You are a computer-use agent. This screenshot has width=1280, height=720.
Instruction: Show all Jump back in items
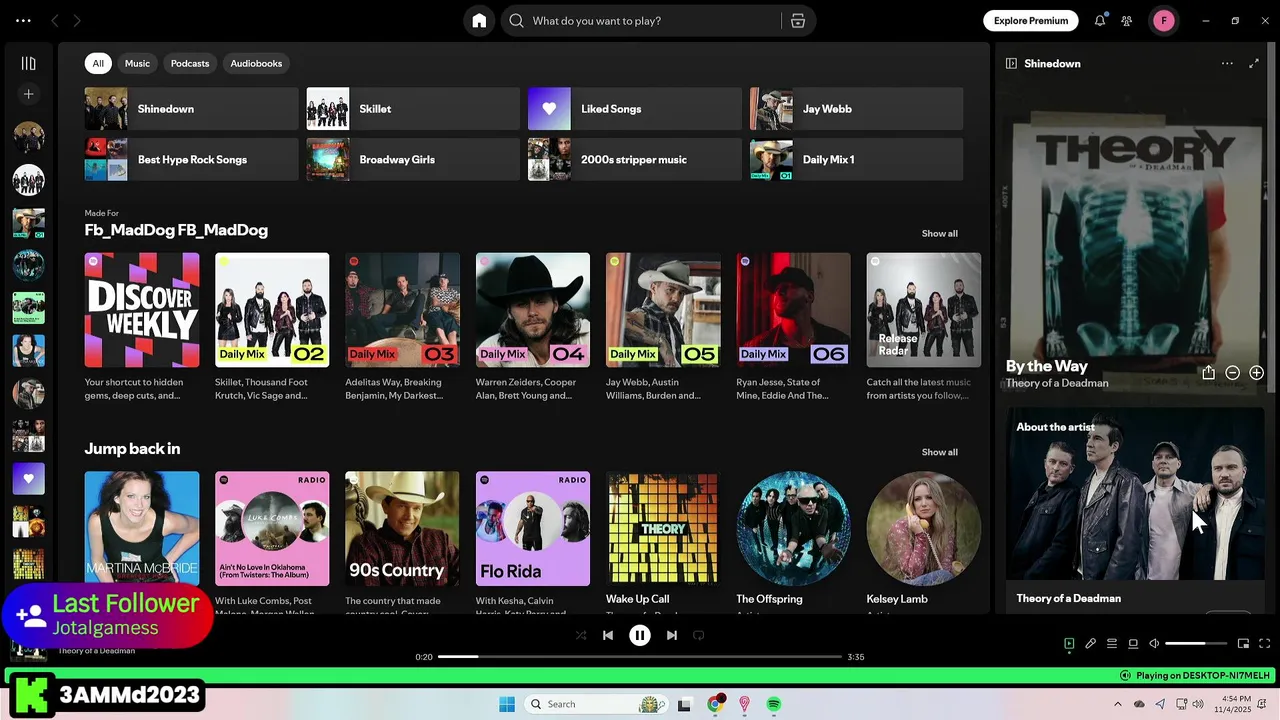[939, 452]
